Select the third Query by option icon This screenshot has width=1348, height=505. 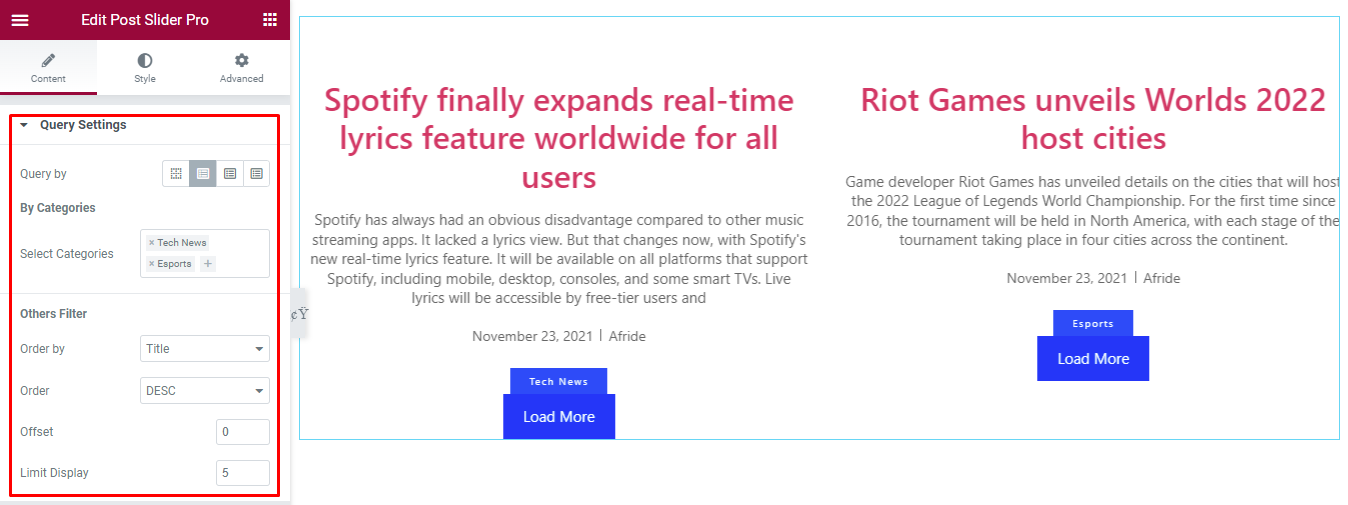click(230, 174)
